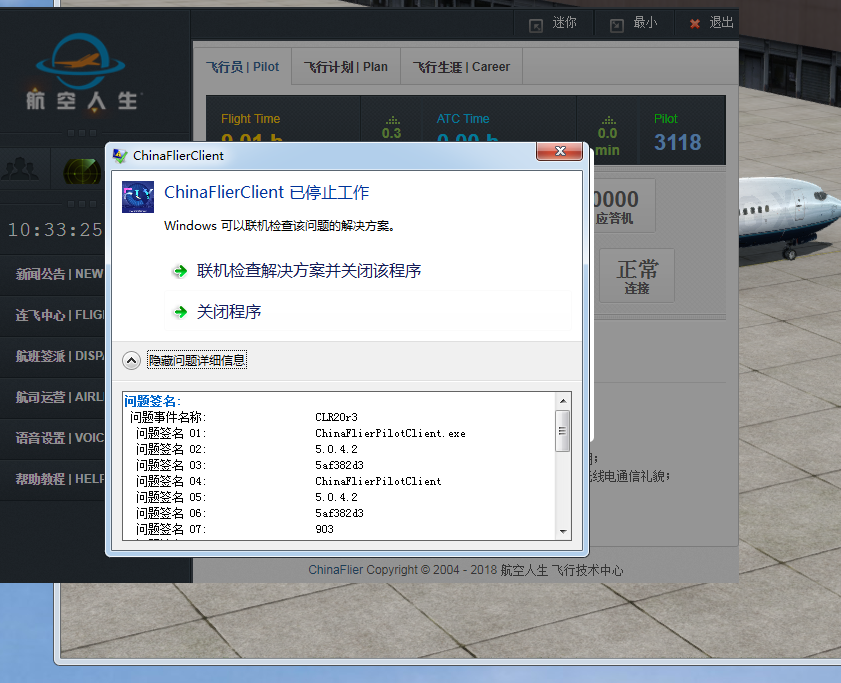Click the ChinaFlierClient 已停止工作 heading
Screen dimensions: 841x683
(267, 192)
